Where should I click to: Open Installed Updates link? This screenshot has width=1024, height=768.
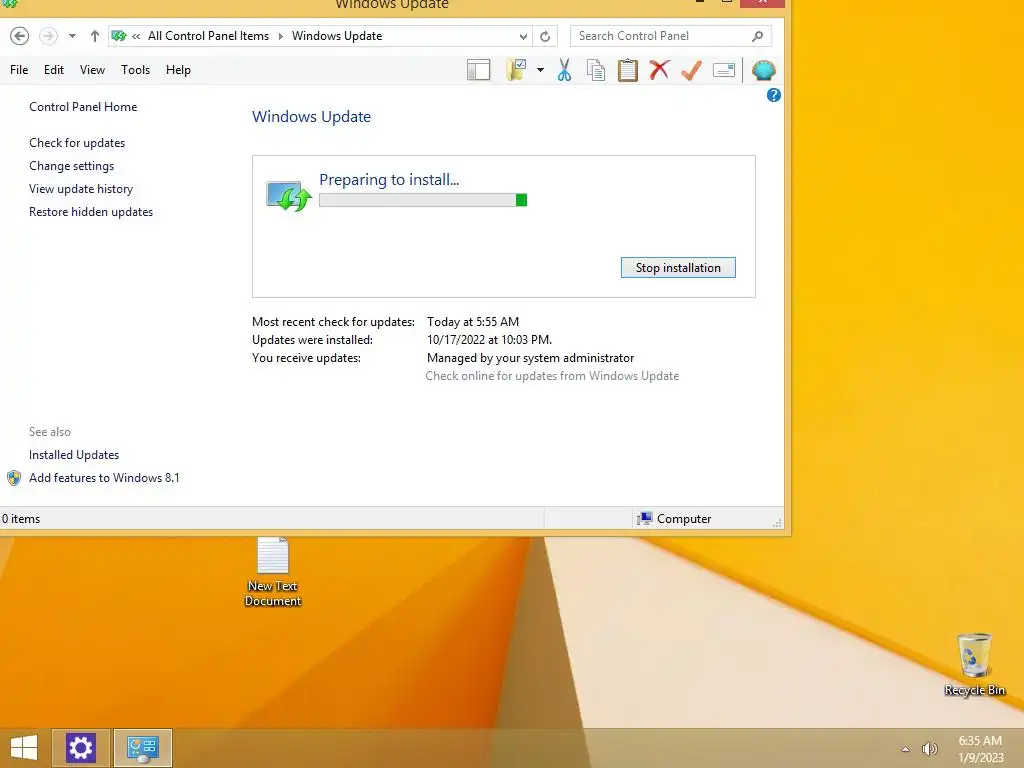[74, 455]
